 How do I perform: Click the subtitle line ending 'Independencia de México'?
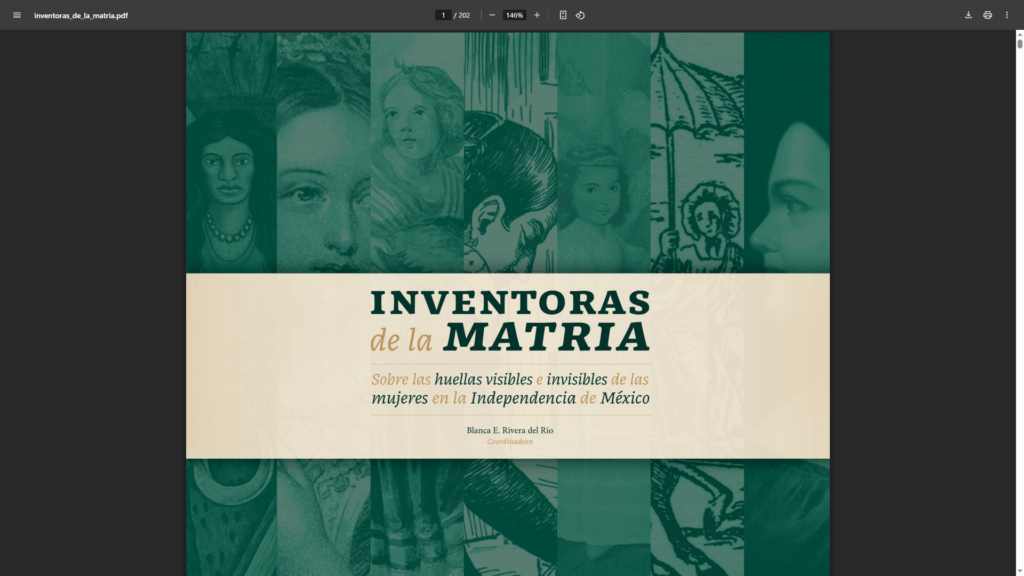click(x=510, y=398)
